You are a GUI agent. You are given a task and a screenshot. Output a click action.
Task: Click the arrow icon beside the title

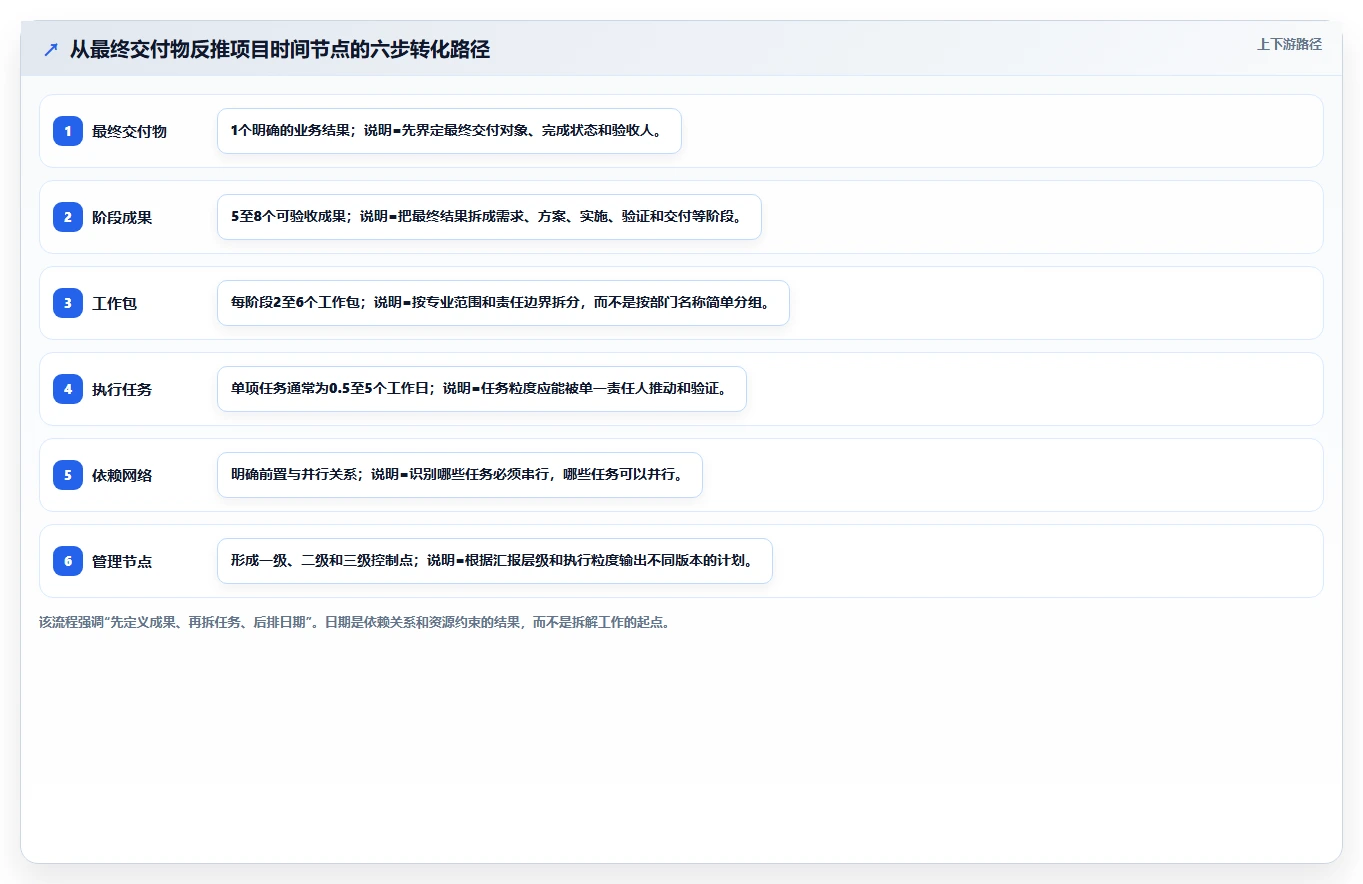tap(51, 50)
